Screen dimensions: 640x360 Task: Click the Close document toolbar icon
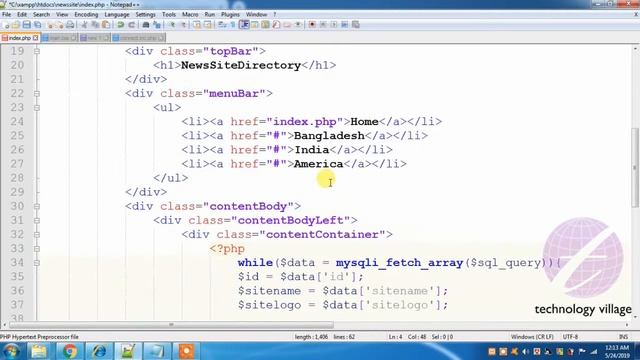click(50, 25)
